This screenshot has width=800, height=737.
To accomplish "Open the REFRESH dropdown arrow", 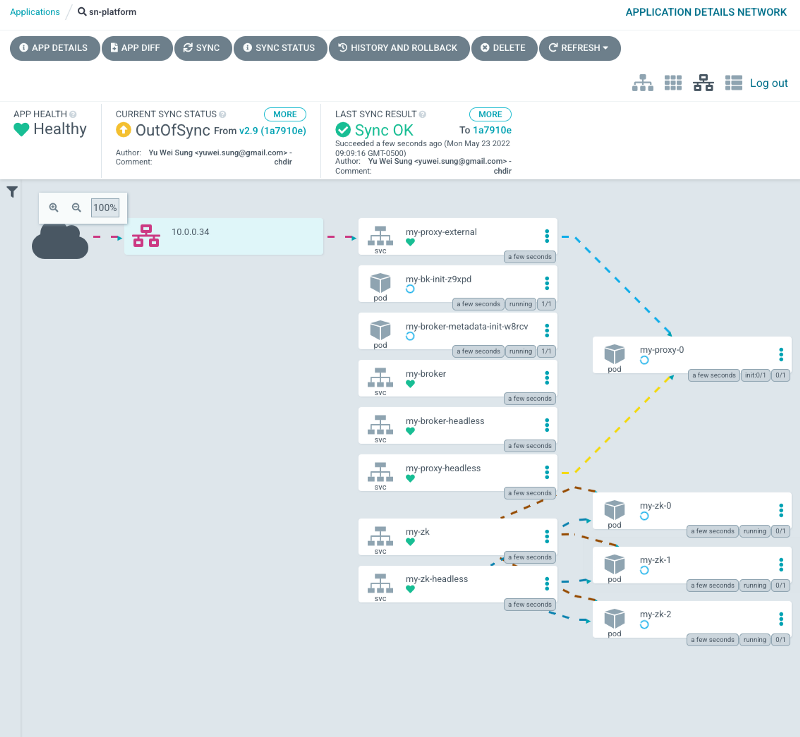I will (x=606, y=48).
